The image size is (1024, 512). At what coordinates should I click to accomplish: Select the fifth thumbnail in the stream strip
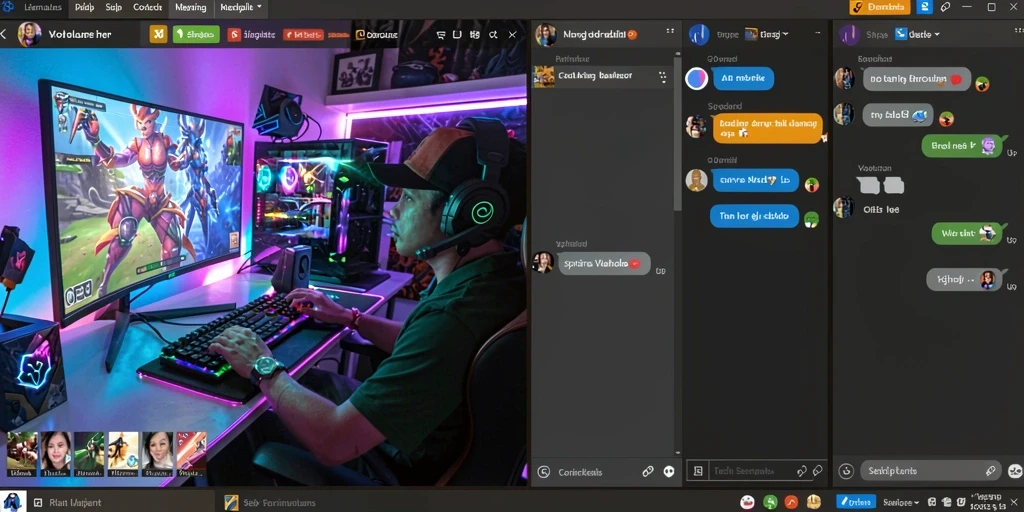157,454
